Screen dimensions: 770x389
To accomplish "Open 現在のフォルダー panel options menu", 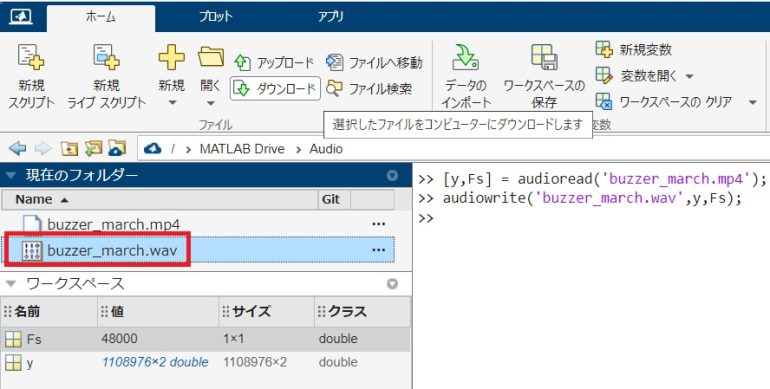I will (392, 175).
